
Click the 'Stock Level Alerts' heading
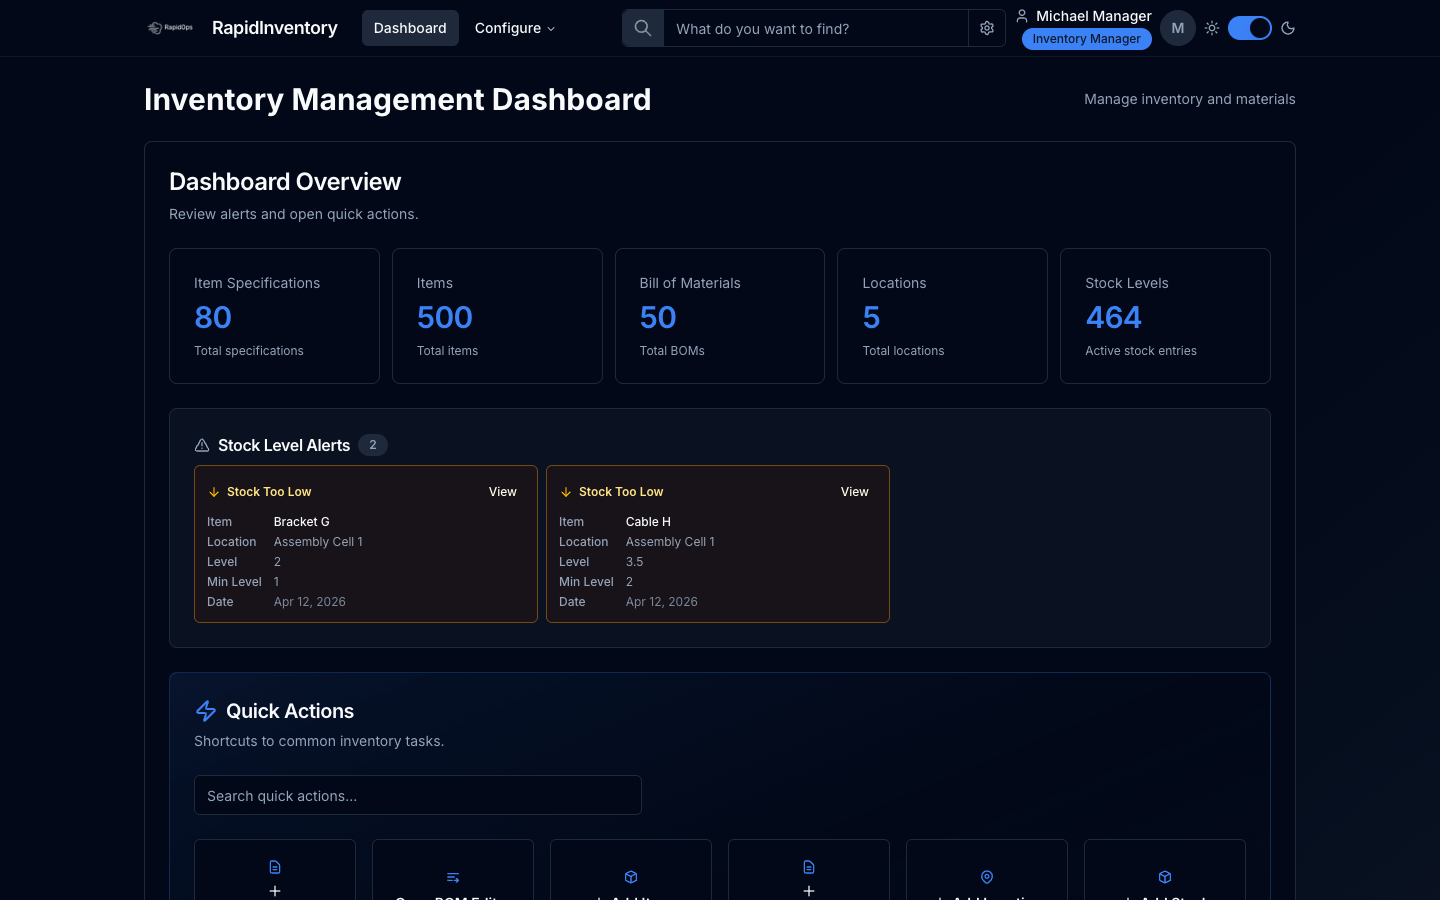[x=284, y=445]
